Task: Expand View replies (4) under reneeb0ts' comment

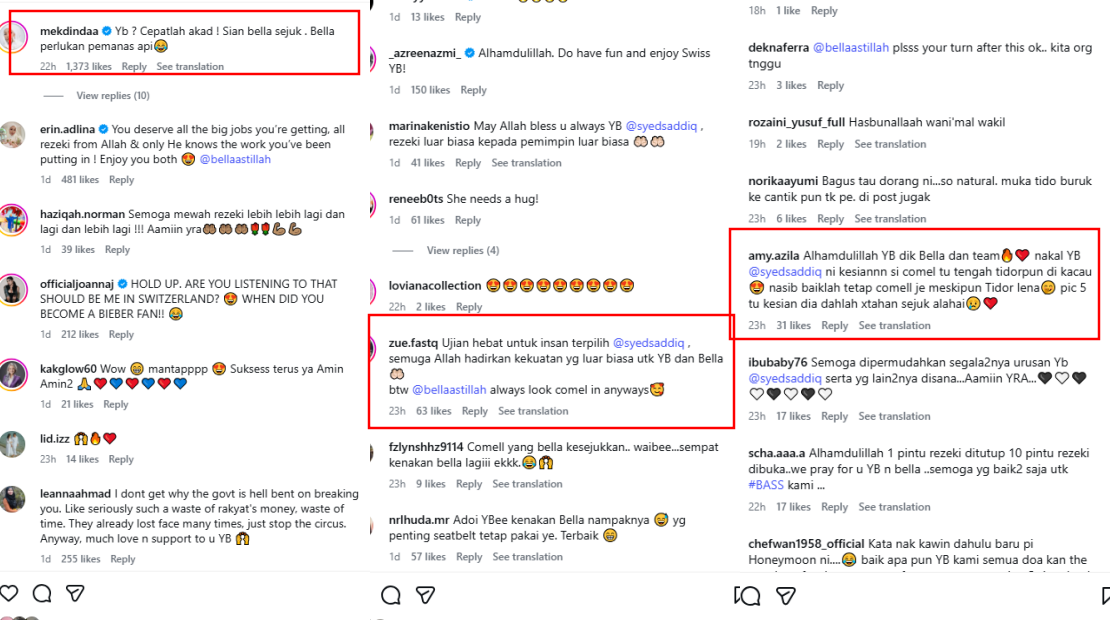Action: coord(462,250)
